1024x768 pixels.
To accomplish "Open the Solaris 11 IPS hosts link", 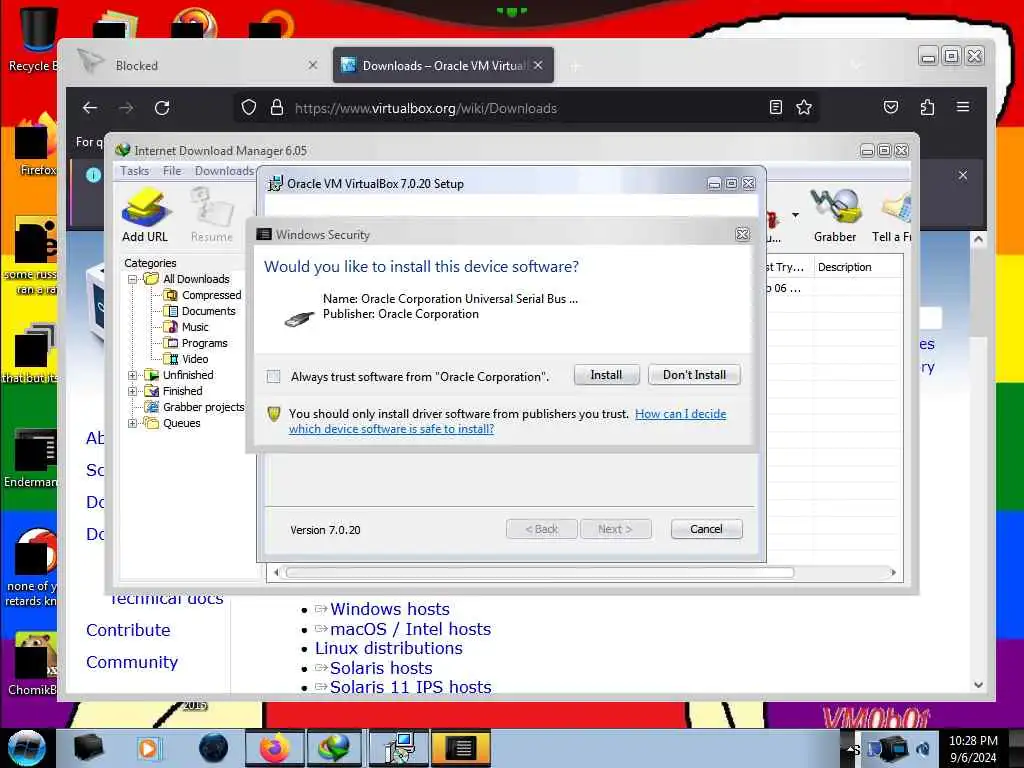I will (410, 687).
